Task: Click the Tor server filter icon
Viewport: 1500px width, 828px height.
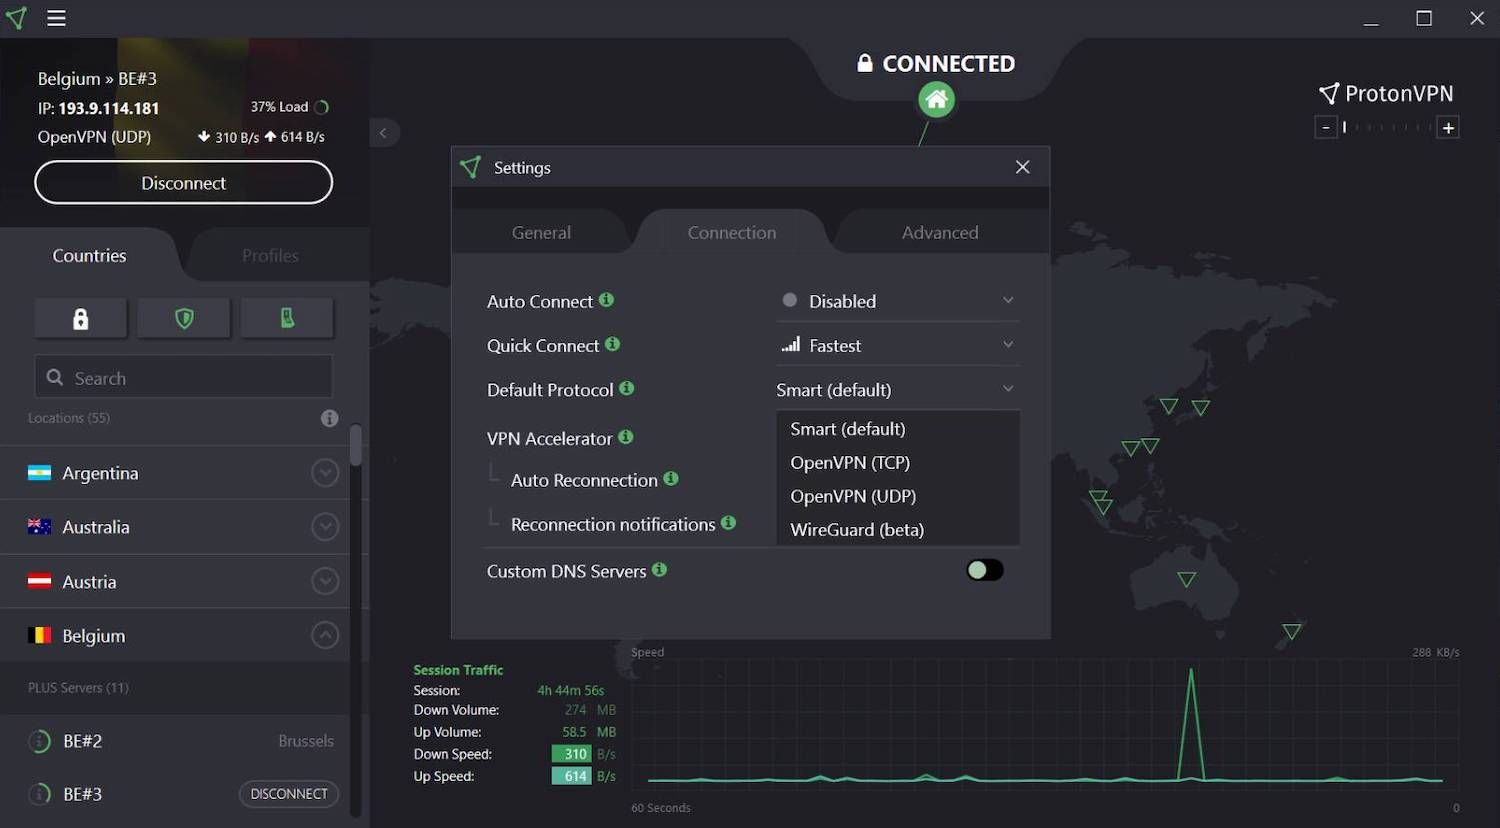Action: tap(287, 317)
